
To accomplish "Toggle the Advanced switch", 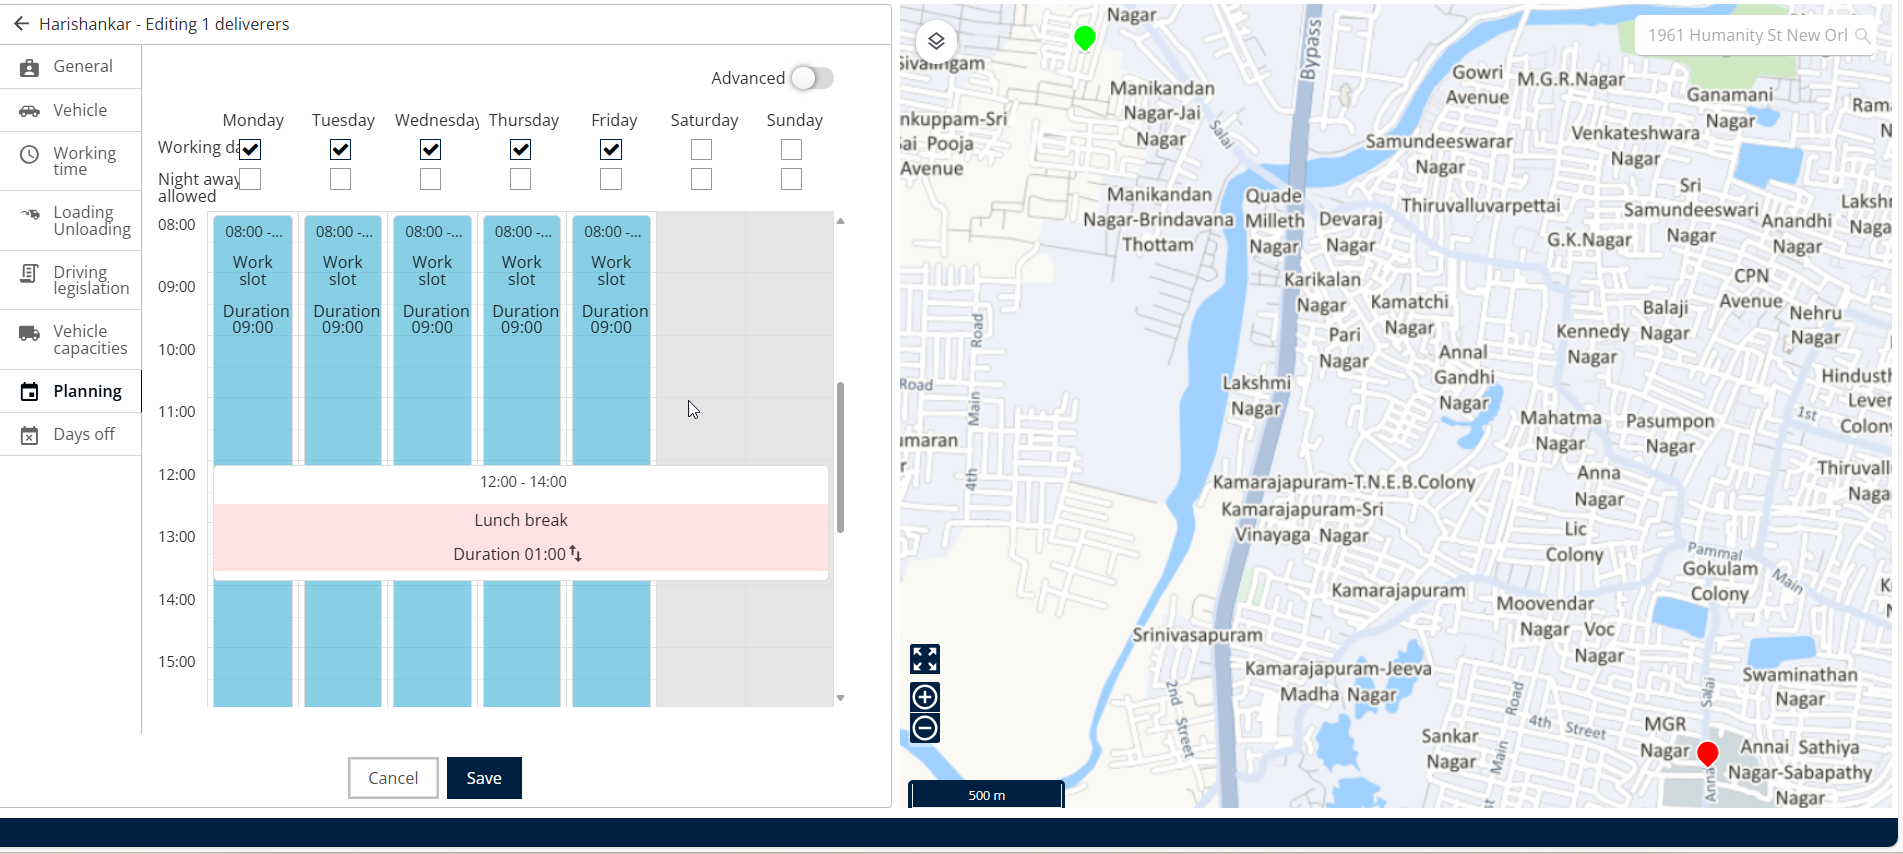I will point(811,78).
